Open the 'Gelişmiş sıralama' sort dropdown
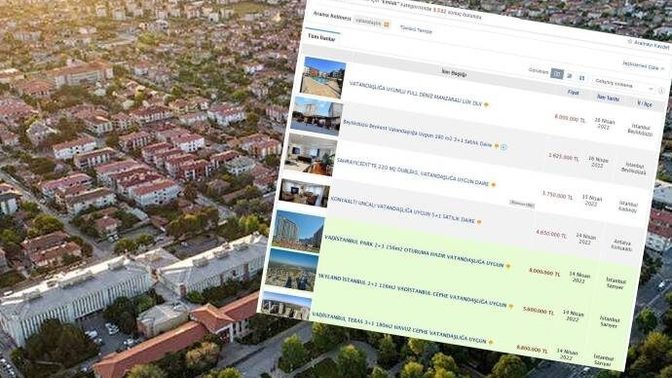Viewport: 672px width, 378px height. (x=624, y=85)
